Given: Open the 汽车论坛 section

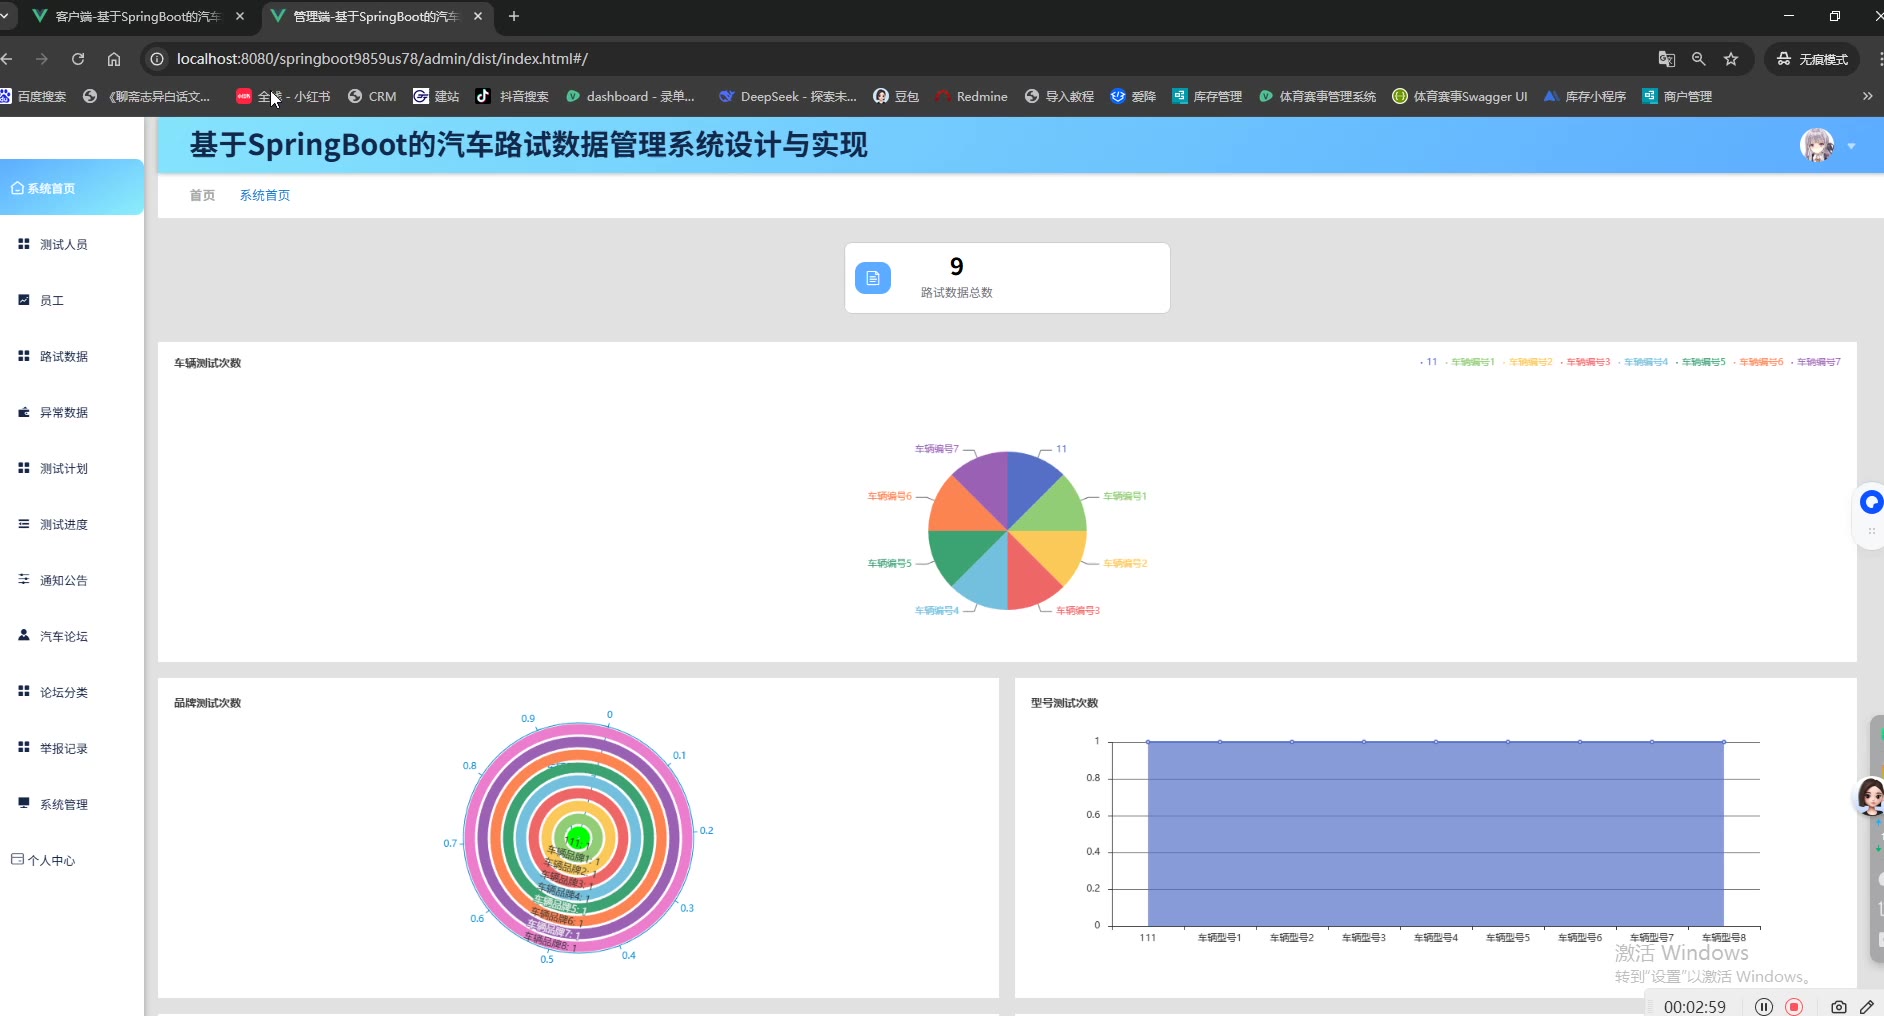Looking at the screenshot, I should pos(63,637).
